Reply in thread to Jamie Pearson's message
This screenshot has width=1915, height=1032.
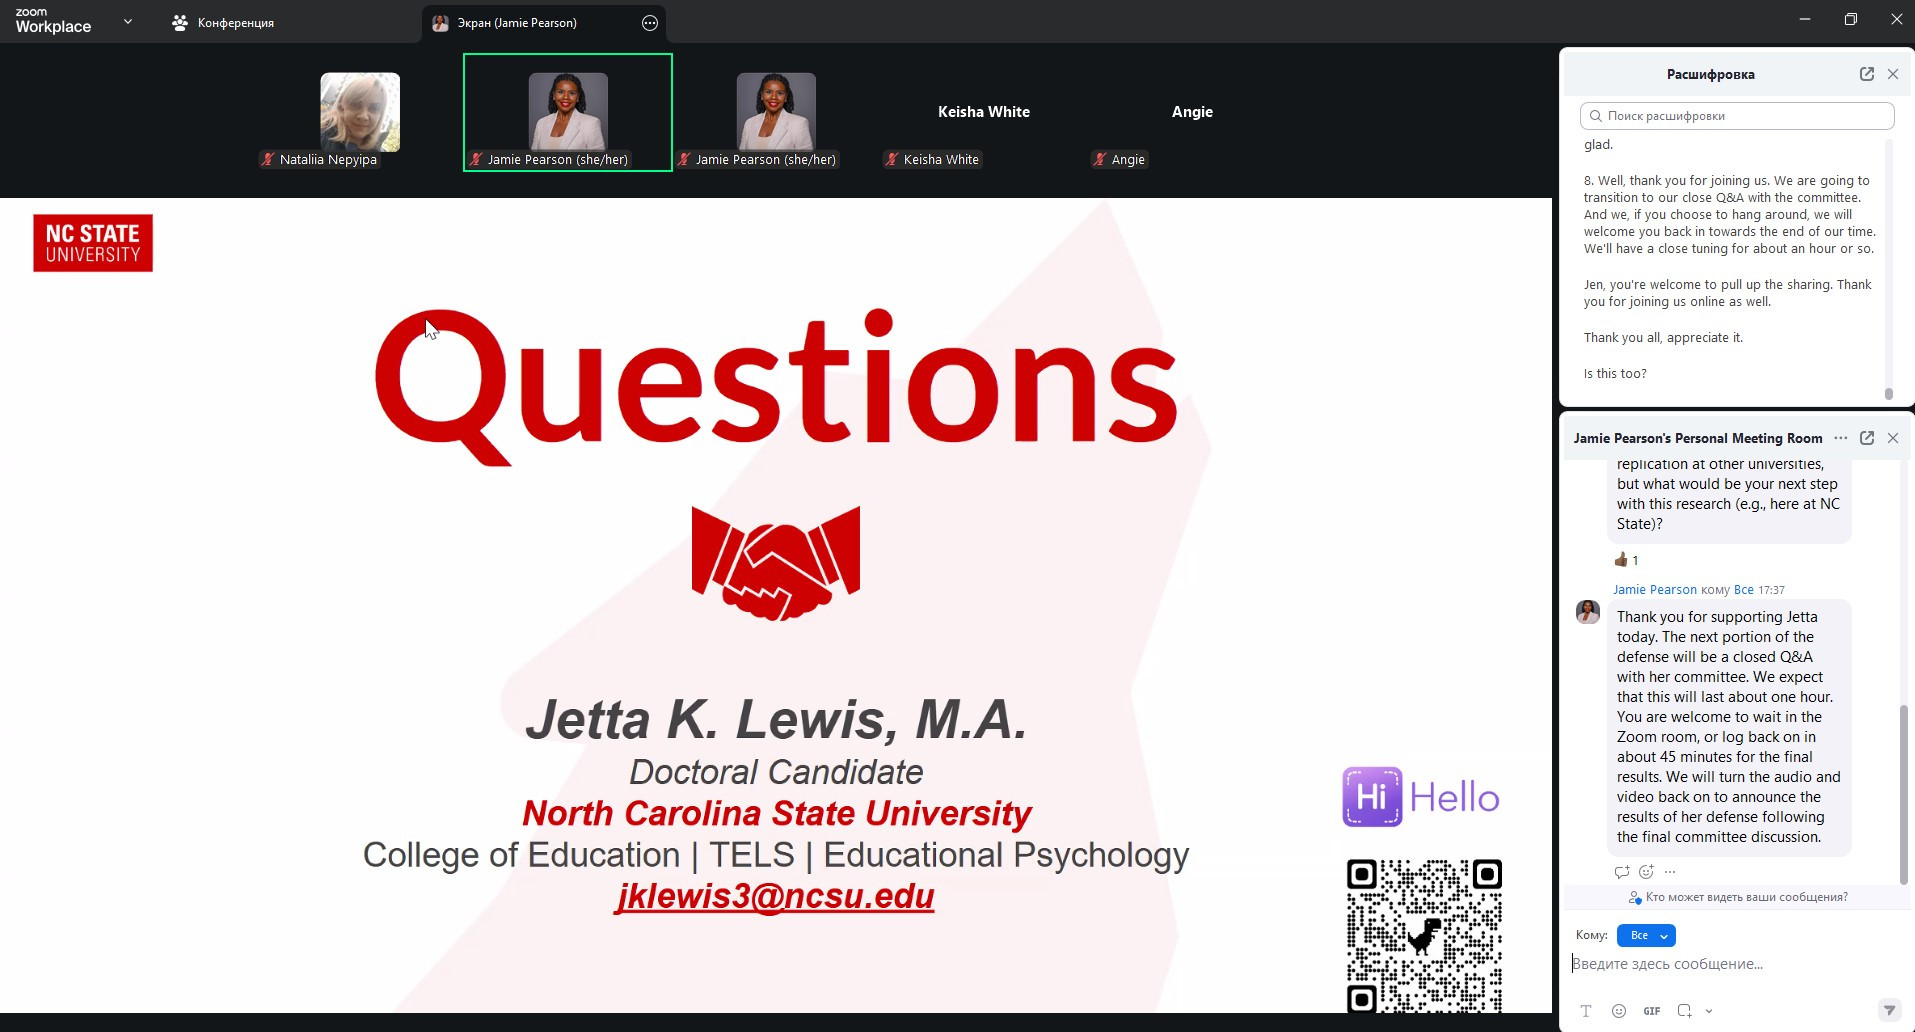(1622, 872)
